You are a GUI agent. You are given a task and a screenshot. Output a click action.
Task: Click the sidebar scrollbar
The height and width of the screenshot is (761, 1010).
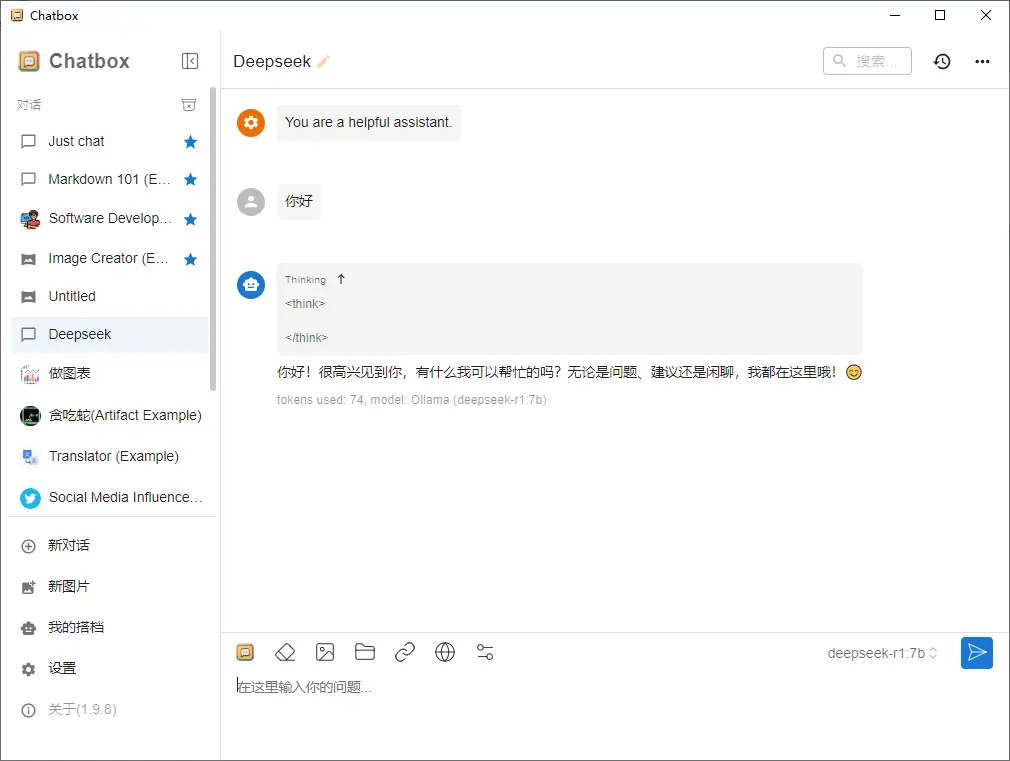point(213,238)
